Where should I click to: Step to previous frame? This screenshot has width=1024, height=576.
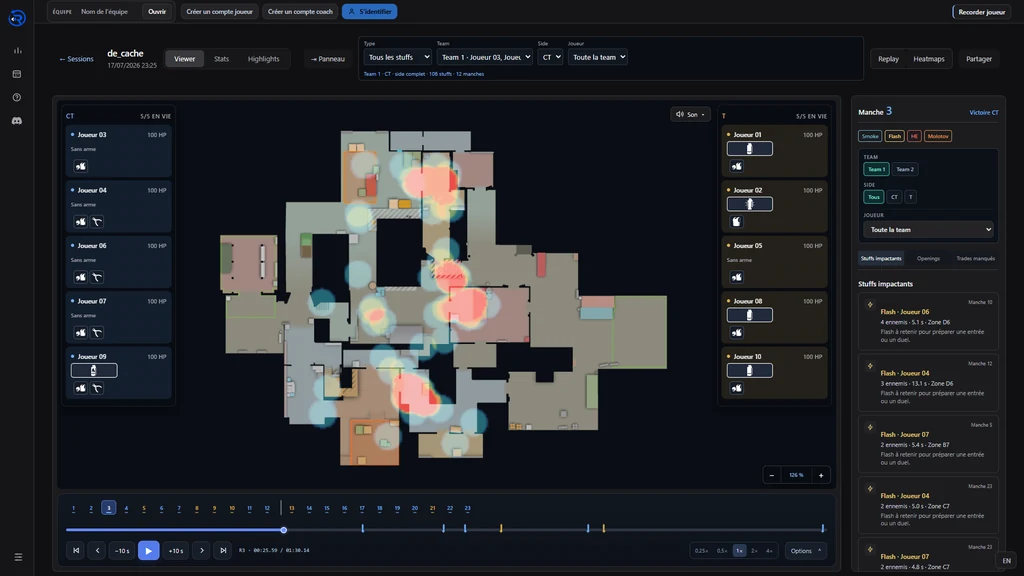coord(97,551)
